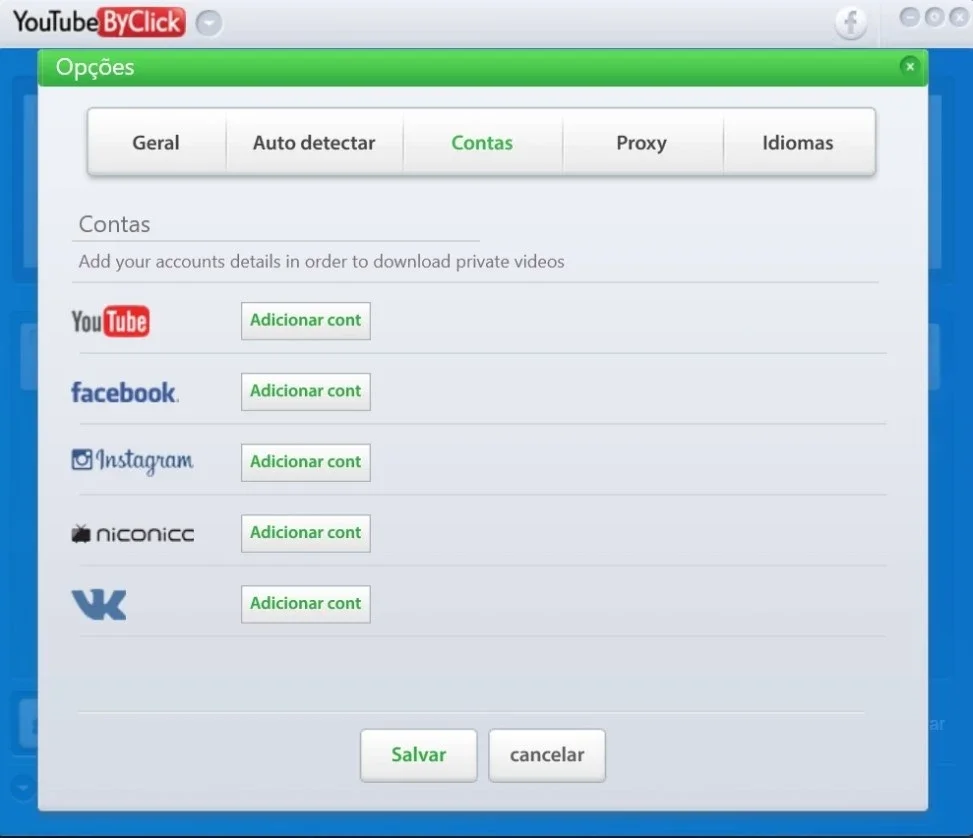Viewport: 973px width, 838px height.
Task: Add a Niconico account
Action: [306, 533]
